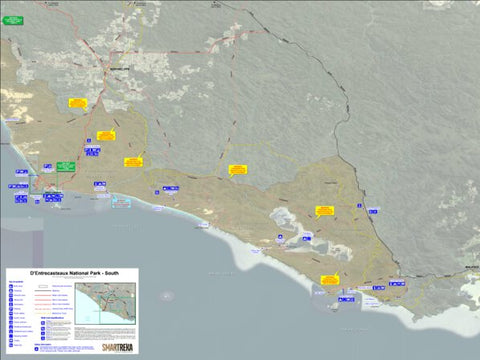
Task: Click the longest facility icon row on the far western shore
Action: (18, 186)
